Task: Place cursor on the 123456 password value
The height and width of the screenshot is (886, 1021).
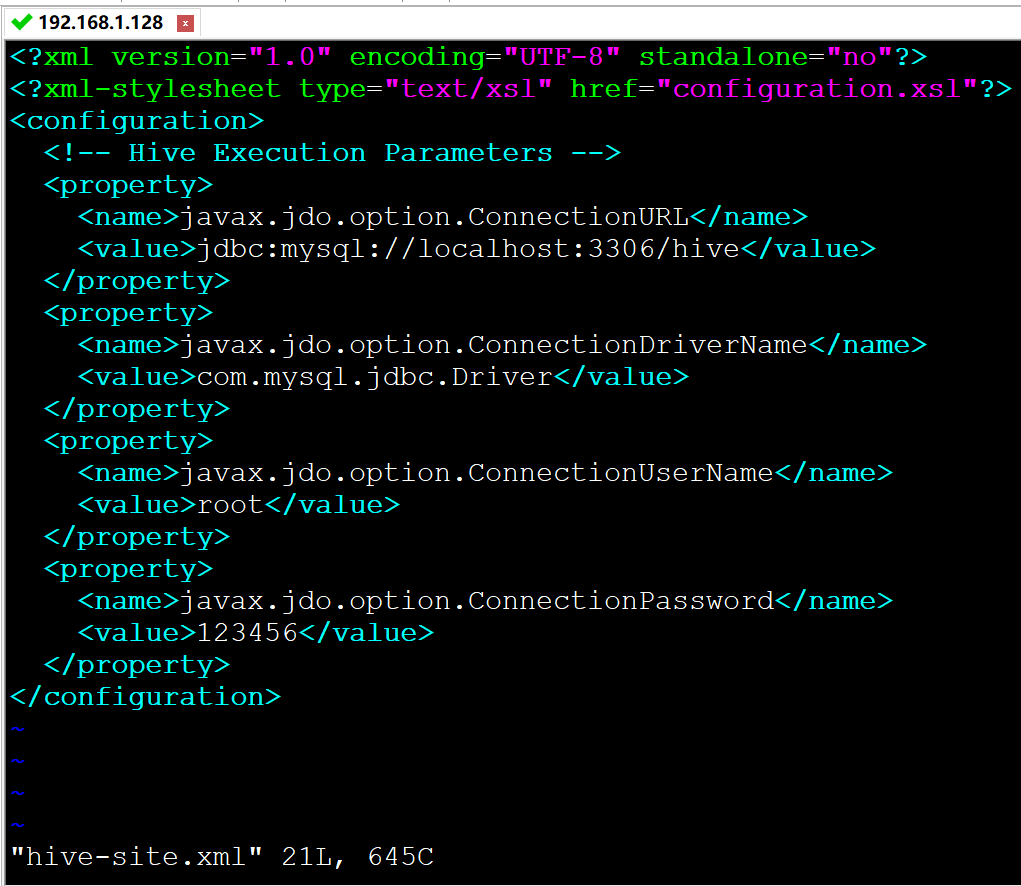Action: click(247, 633)
